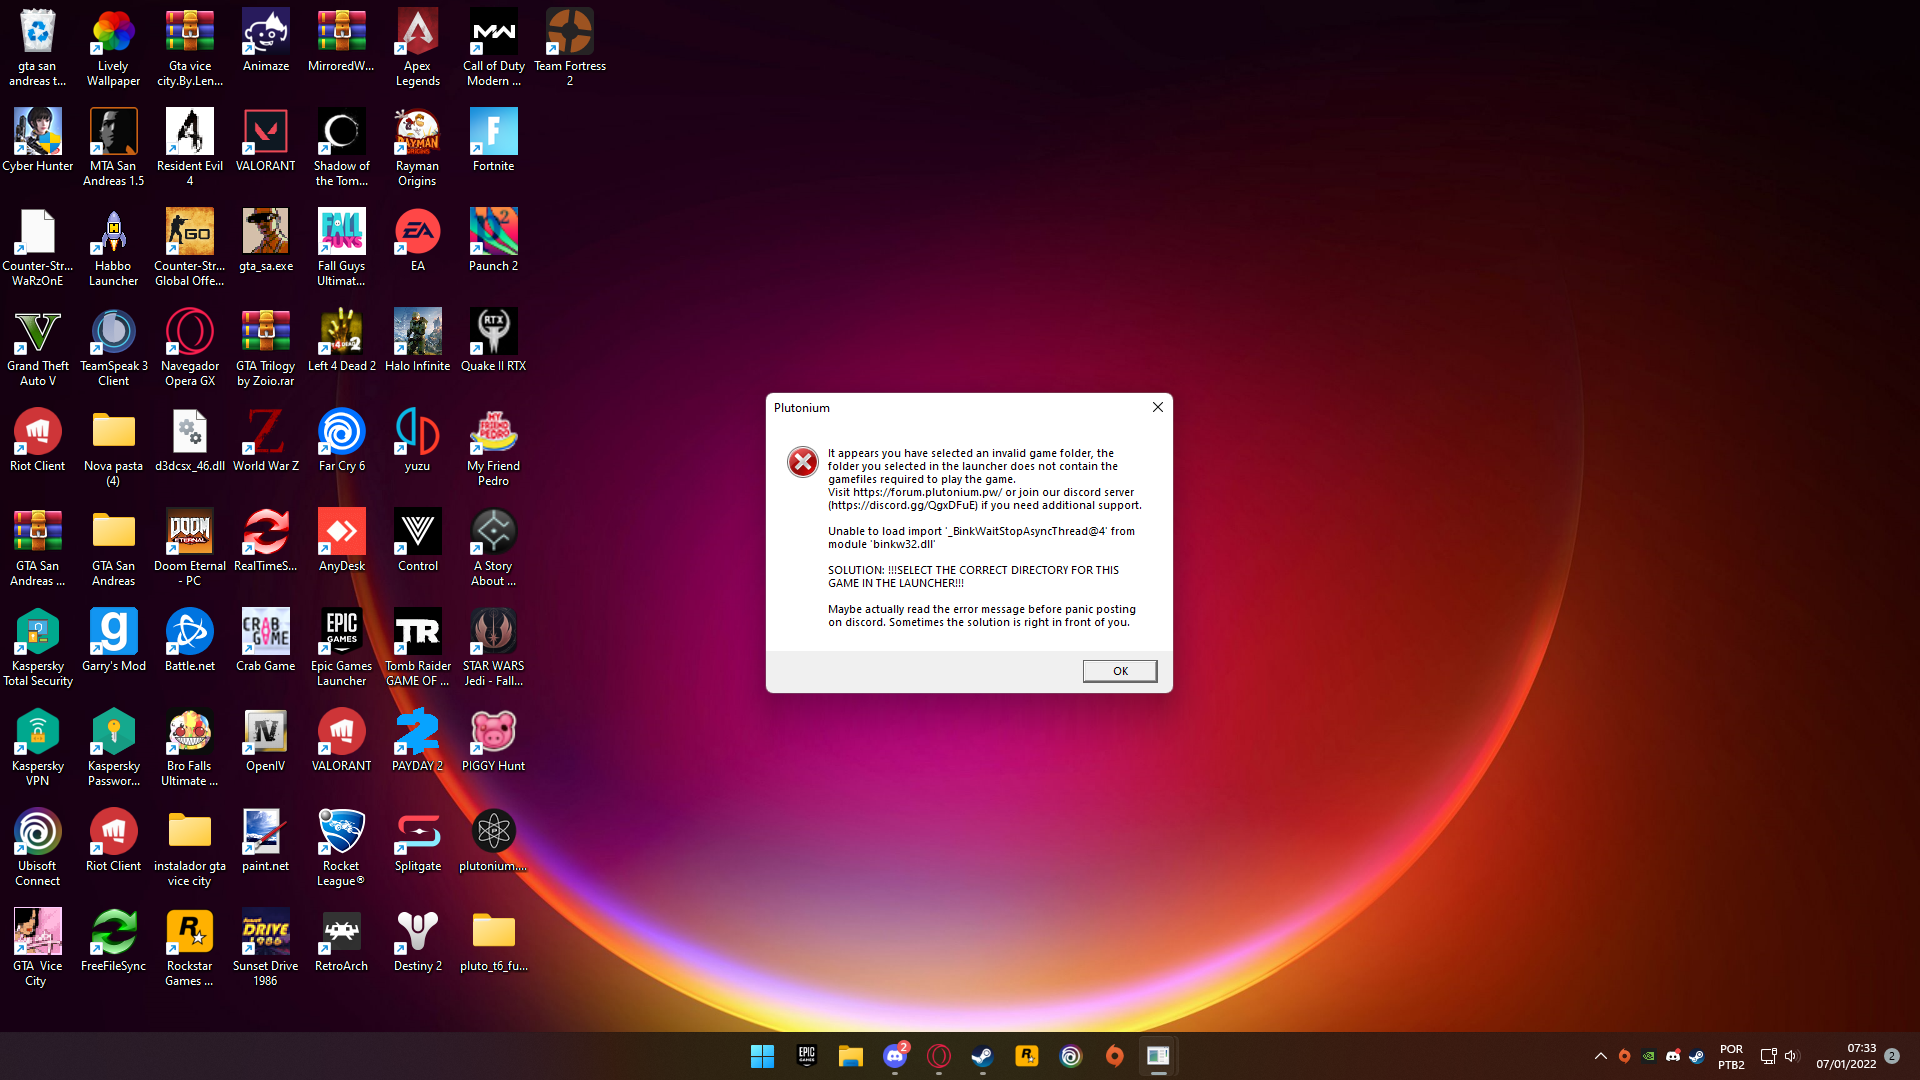Select the Quake II RTX shortcut
1920x1080 pixels.
pos(494,340)
